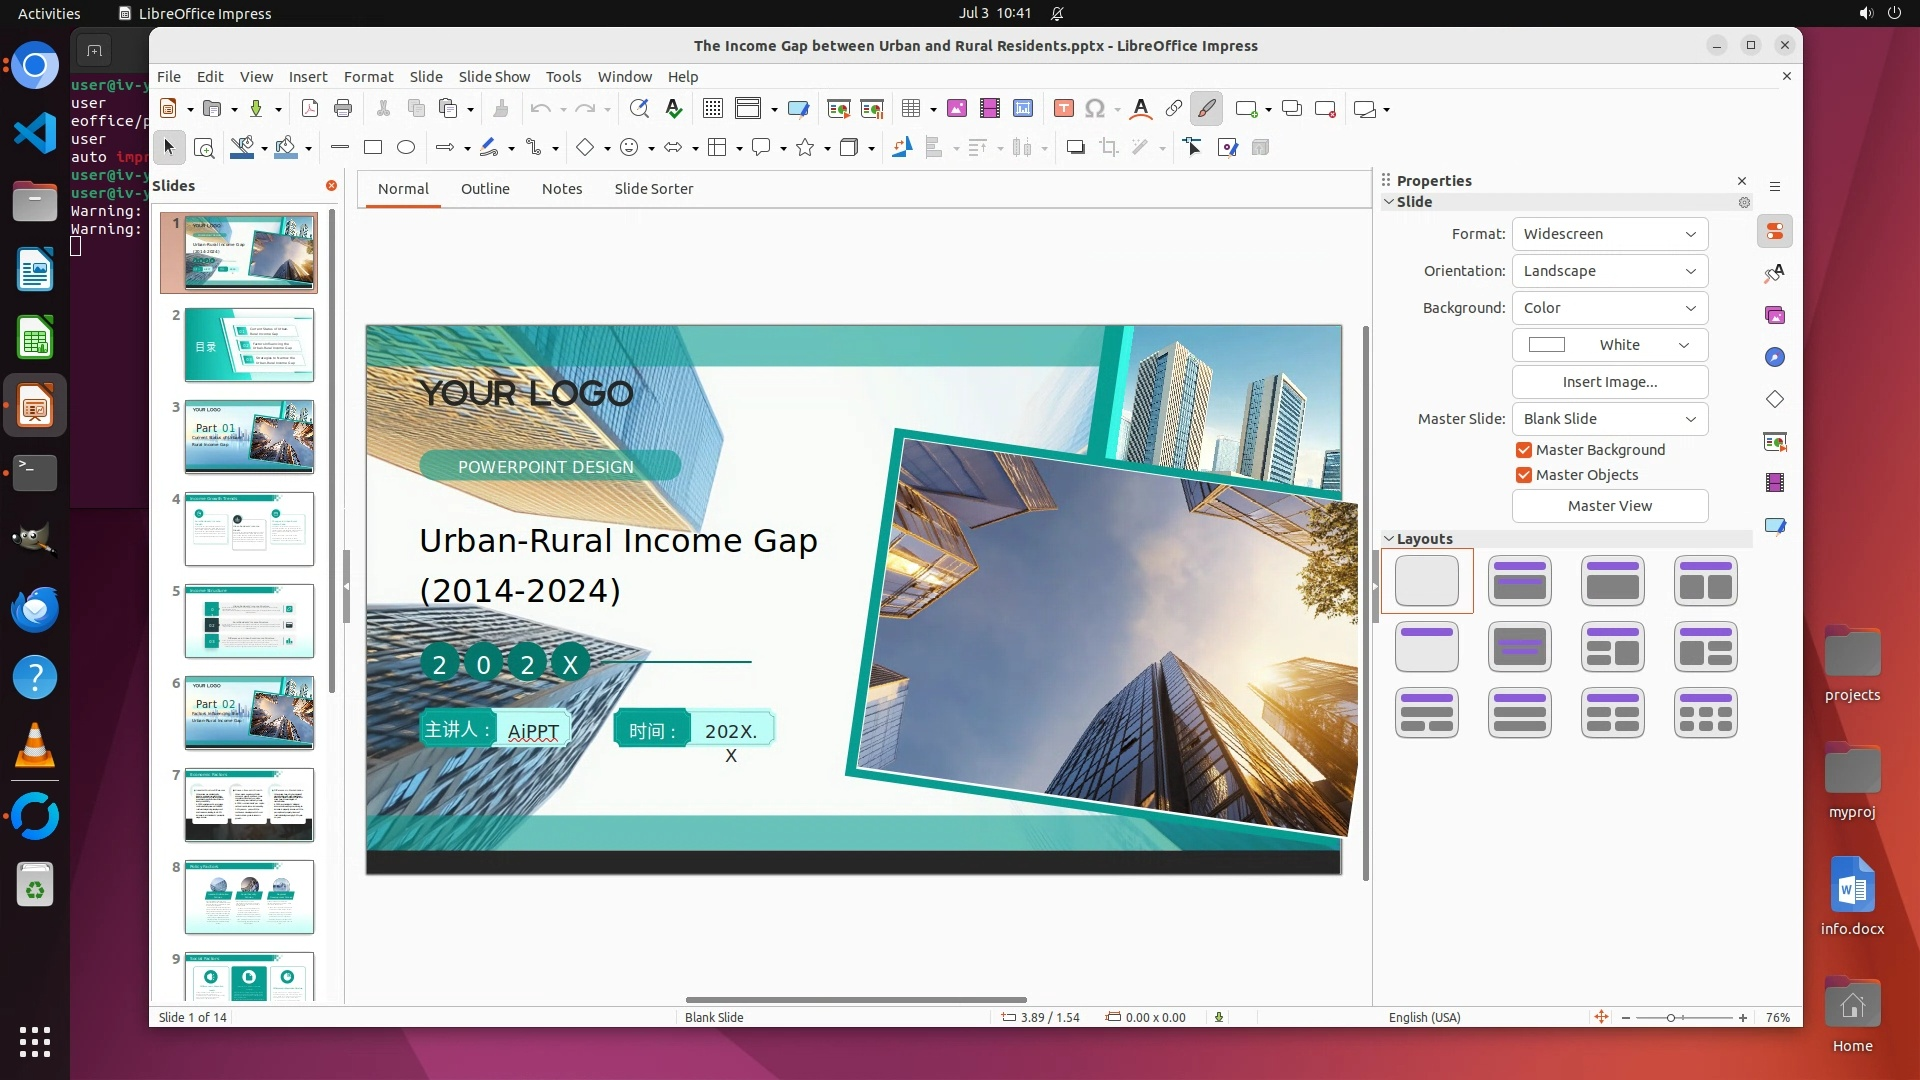Click the Insert Special Character icon
1920x1080 pixels.
pos(1095,109)
